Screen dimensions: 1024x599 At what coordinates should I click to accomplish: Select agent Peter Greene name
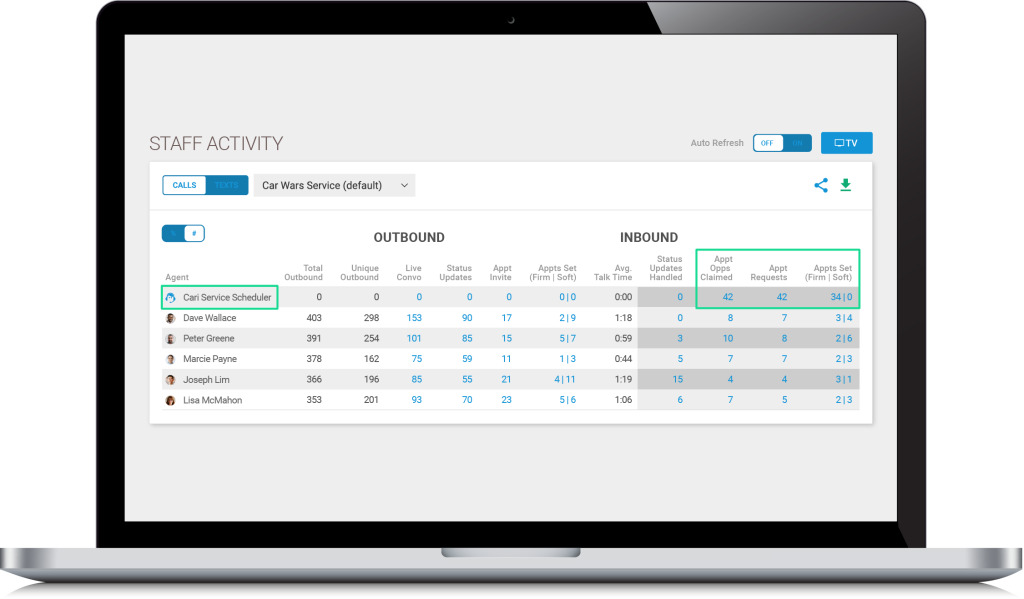(208, 338)
